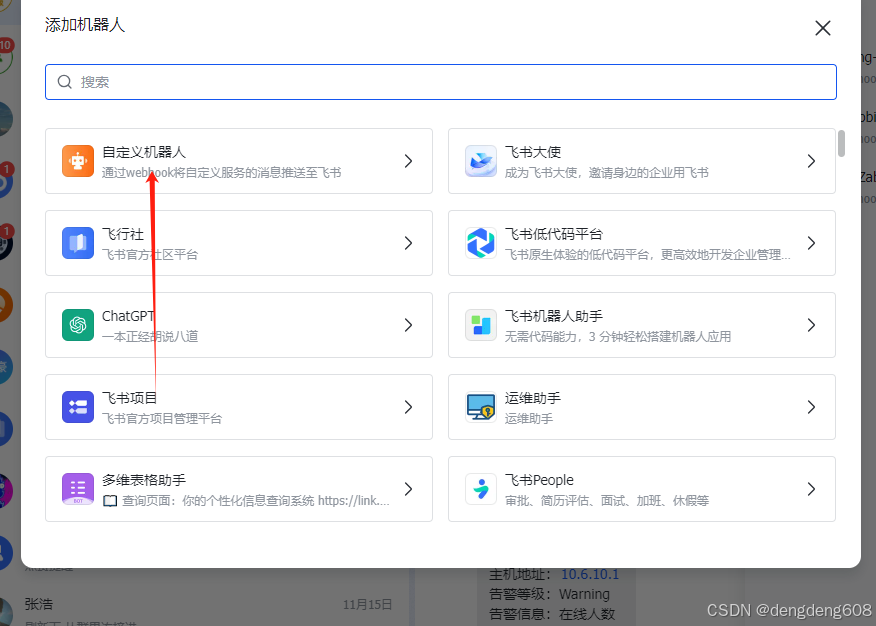Open 自定义机器人 via its chevron arrow

408,161
